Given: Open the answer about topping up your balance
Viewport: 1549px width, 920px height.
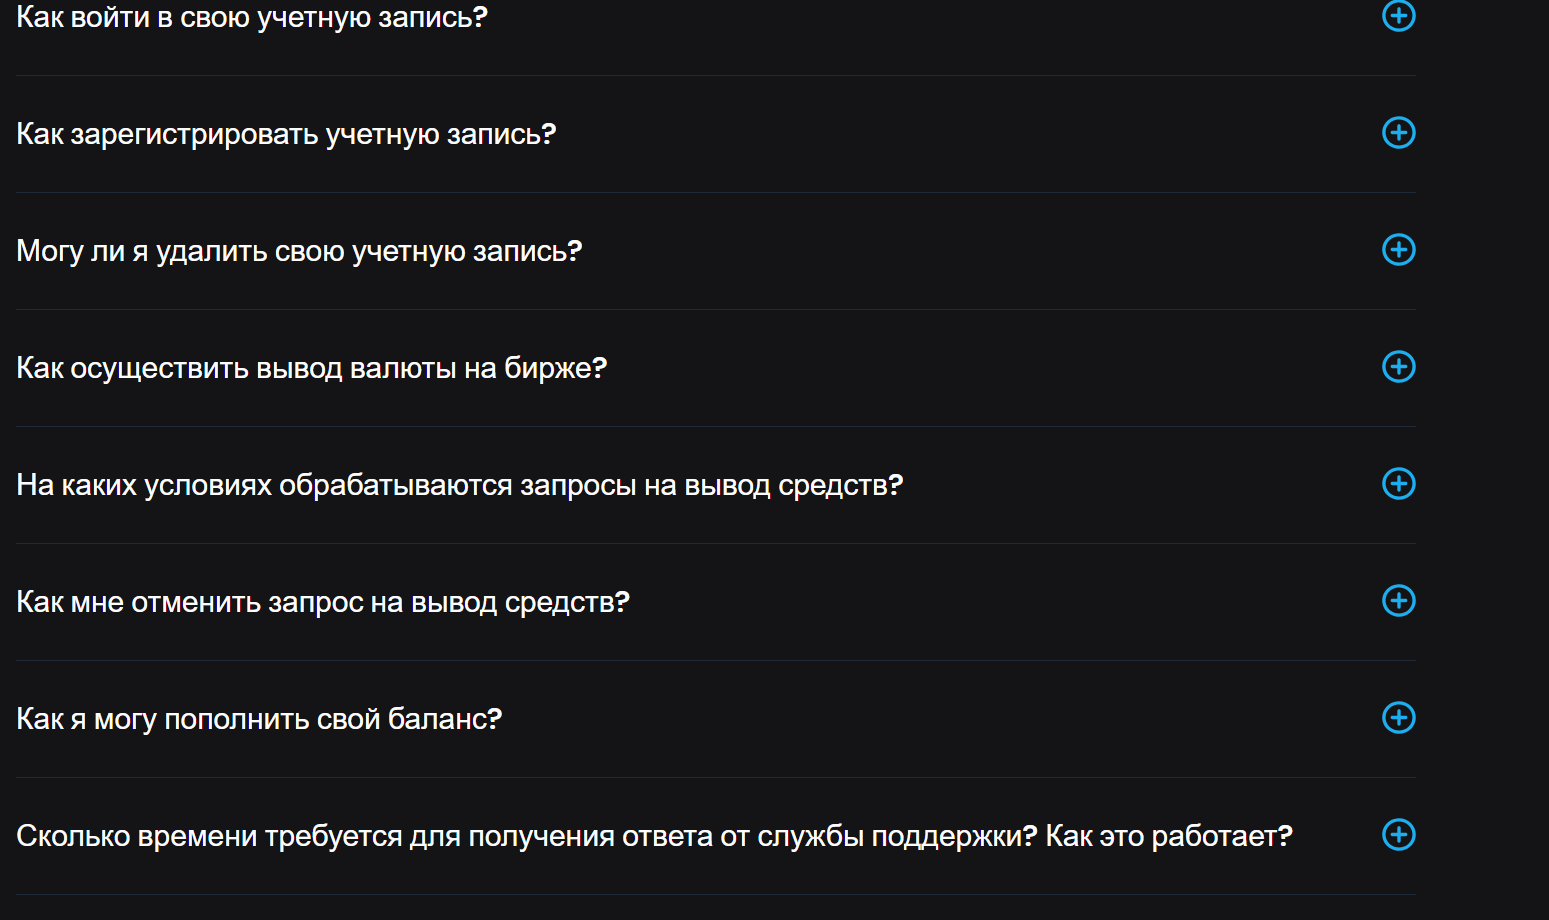Looking at the screenshot, I should pyautogui.click(x=1398, y=718).
